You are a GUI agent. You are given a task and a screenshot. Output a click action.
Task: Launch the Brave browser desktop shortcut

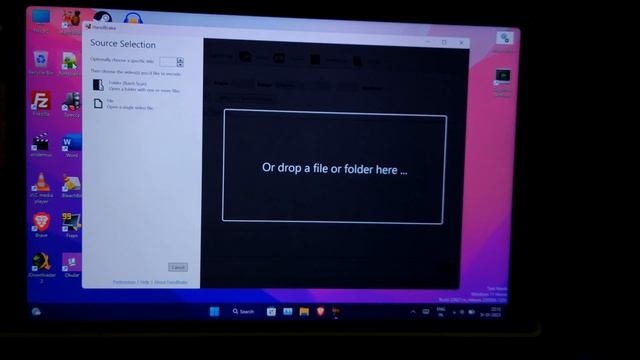(x=41, y=225)
